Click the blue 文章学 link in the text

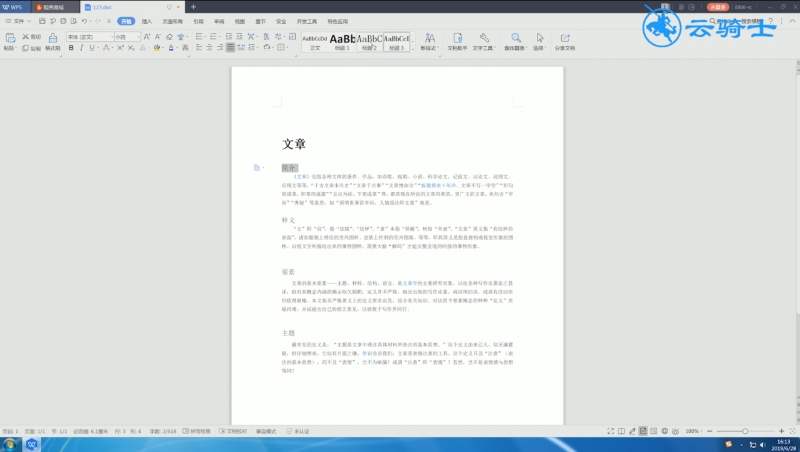[x=410, y=283]
